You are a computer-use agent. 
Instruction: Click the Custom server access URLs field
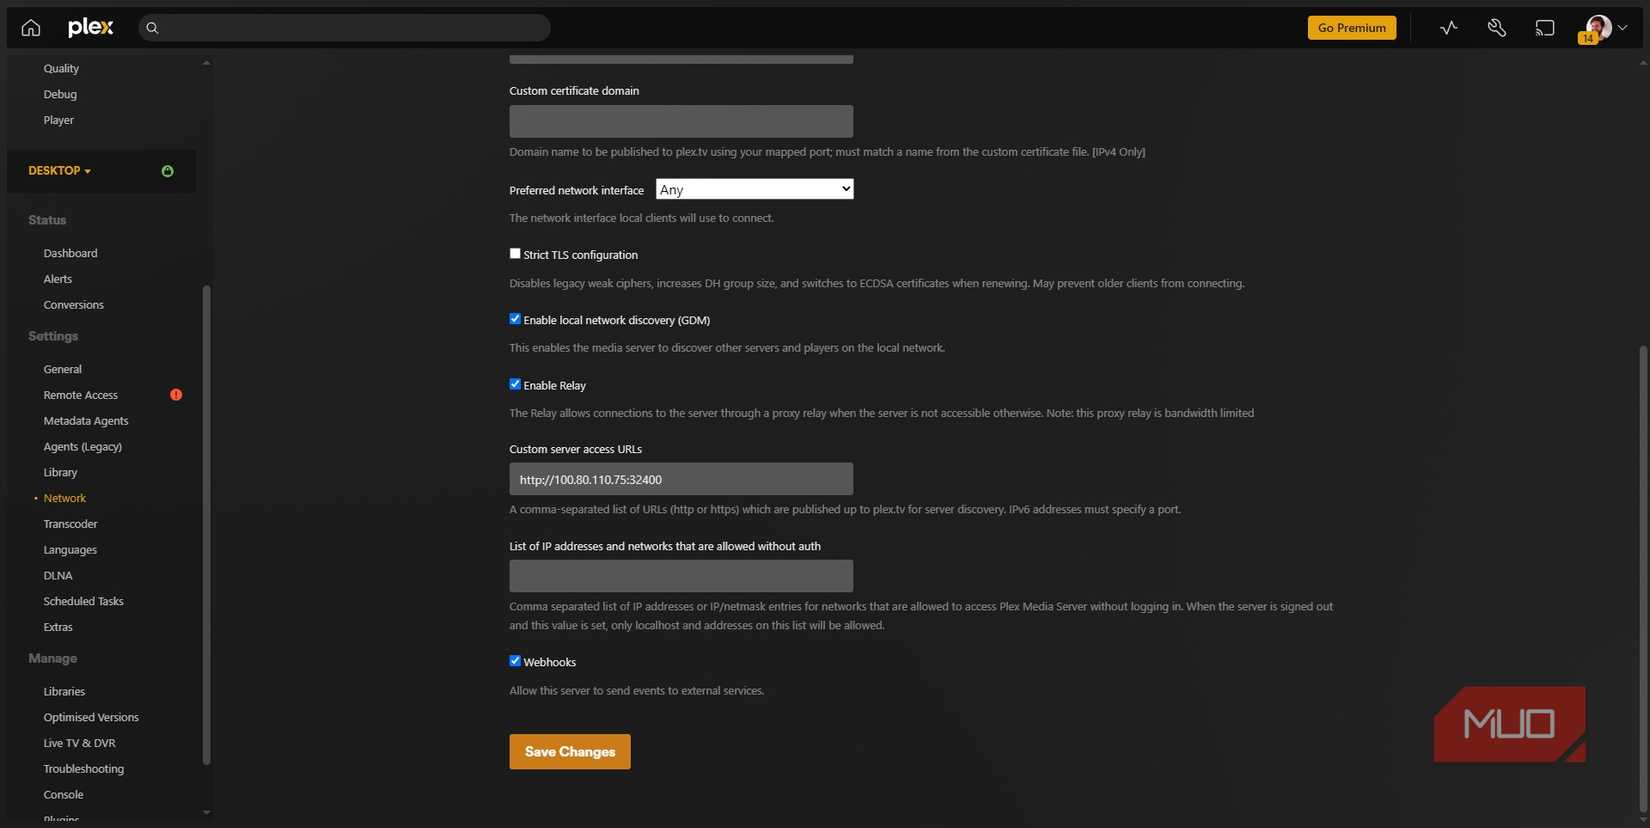click(x=681, y=479)
